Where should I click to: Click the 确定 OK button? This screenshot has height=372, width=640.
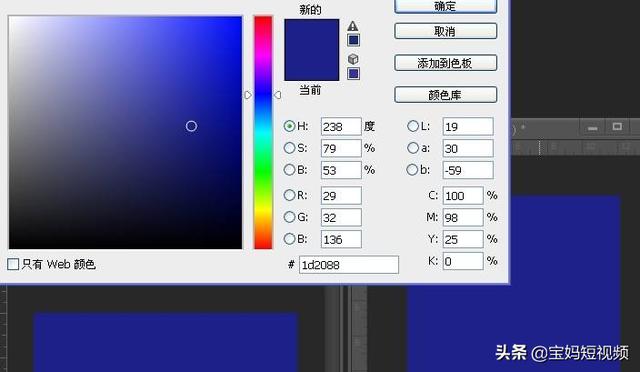click(446, 6)
